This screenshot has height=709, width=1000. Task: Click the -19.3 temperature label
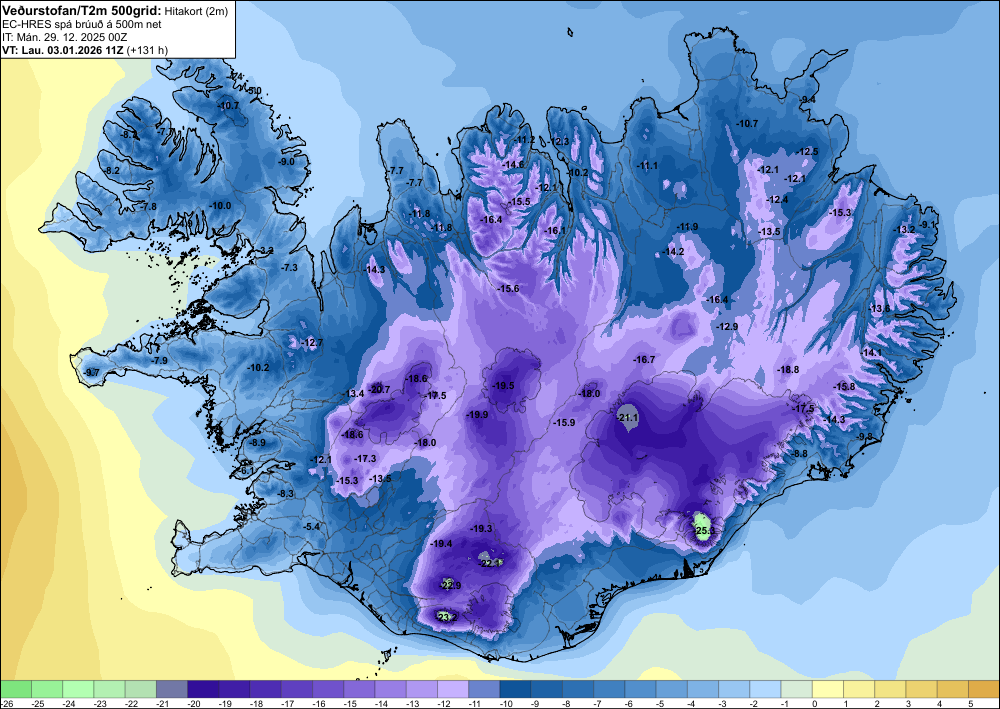[x=482, y=529]
